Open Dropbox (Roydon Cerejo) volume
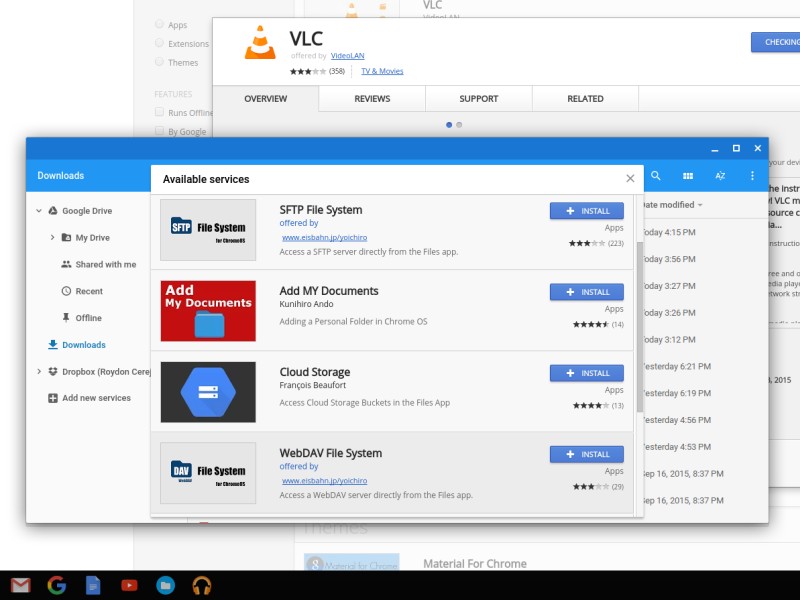The width and height of the screenshot is (800, 600). [x=106, y=371]
